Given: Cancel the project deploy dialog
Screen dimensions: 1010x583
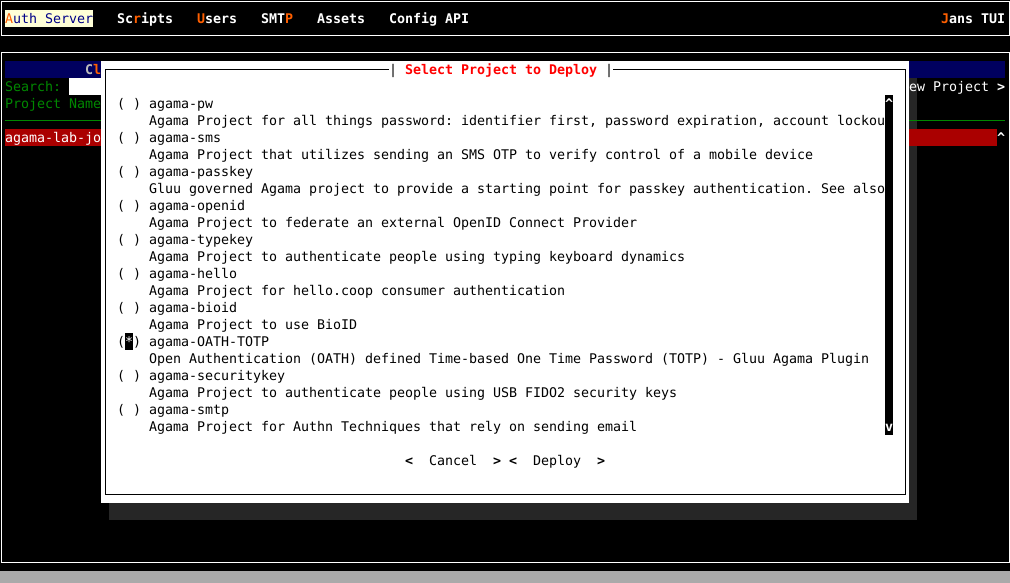Looking at the screenshot, I should [x=453, y=461].
